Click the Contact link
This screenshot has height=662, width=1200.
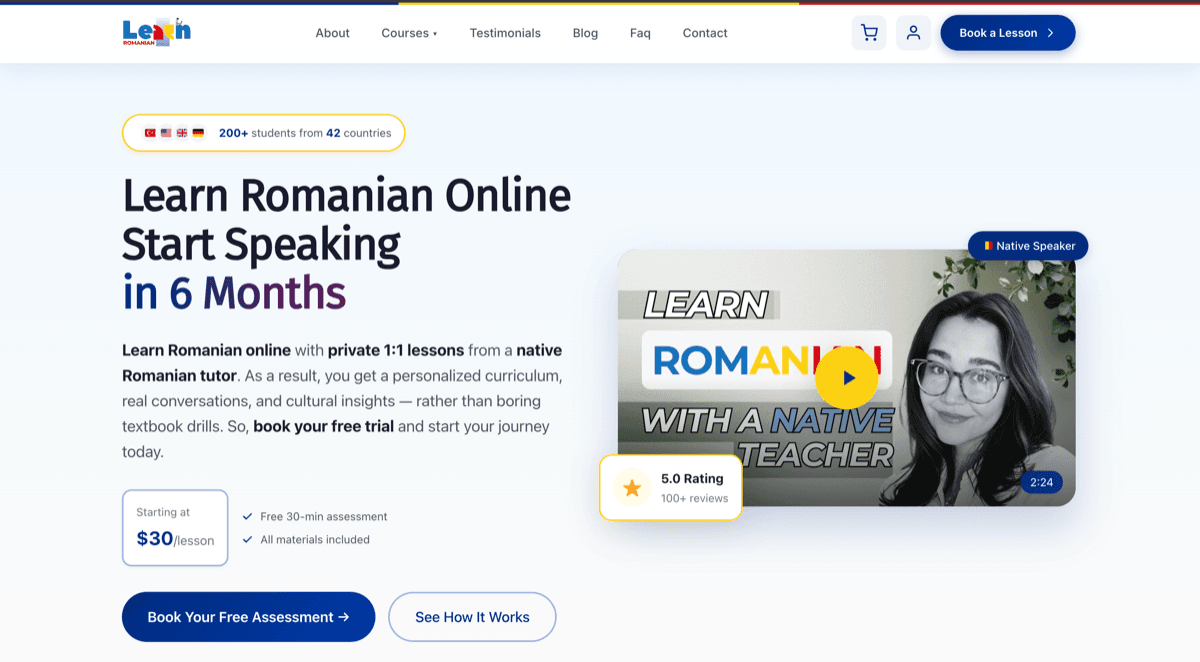pyautogui.click(x=704, y=32)
